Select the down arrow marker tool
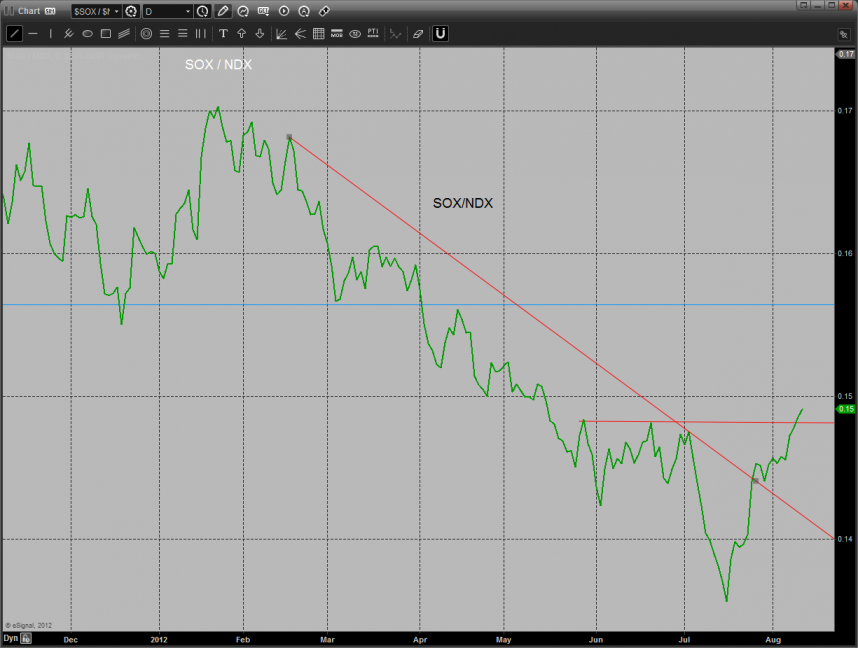 pos(260,34)
